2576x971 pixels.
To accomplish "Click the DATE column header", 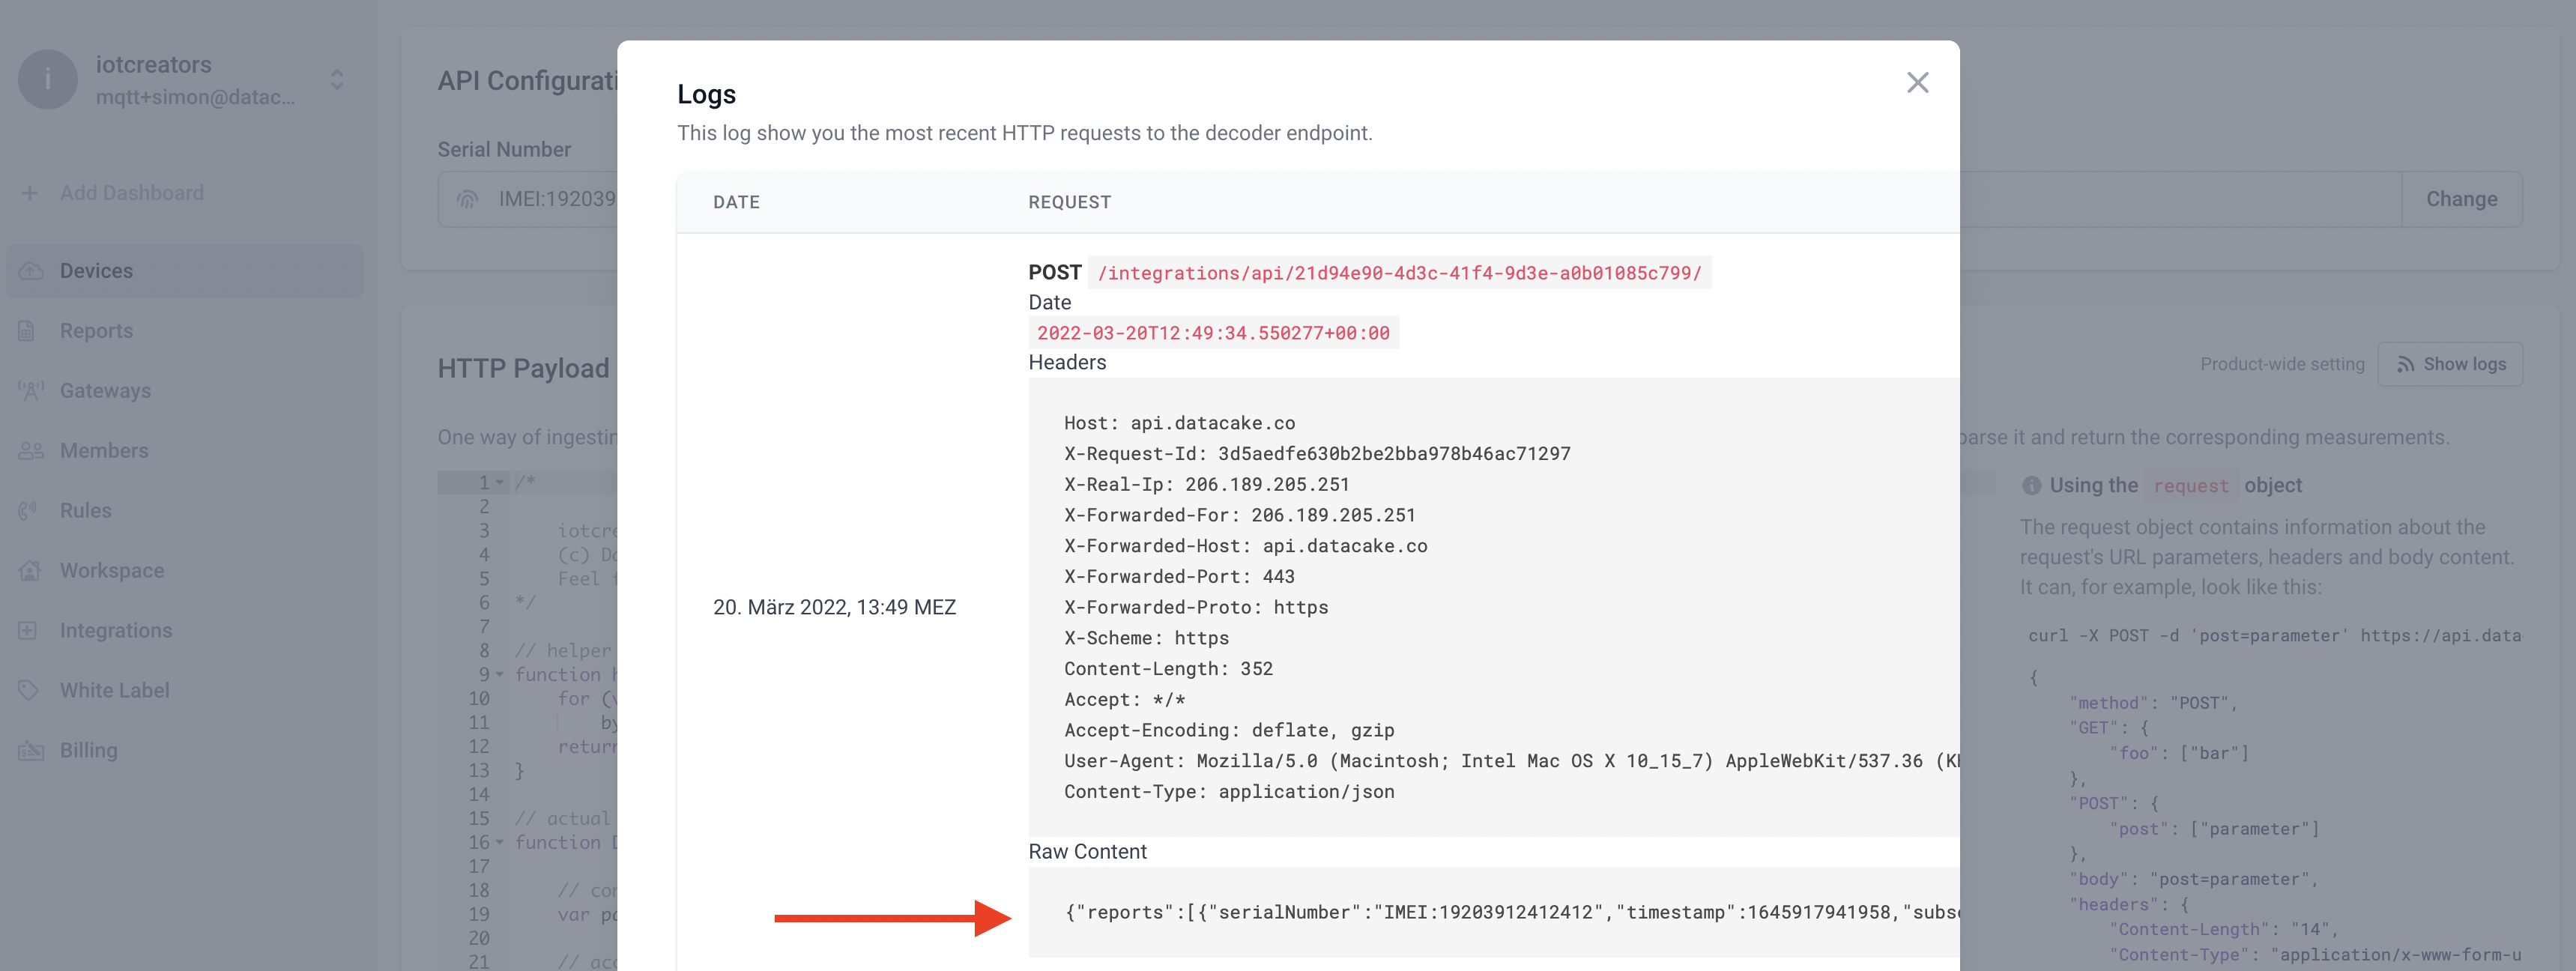I will (x=736, y=202).
